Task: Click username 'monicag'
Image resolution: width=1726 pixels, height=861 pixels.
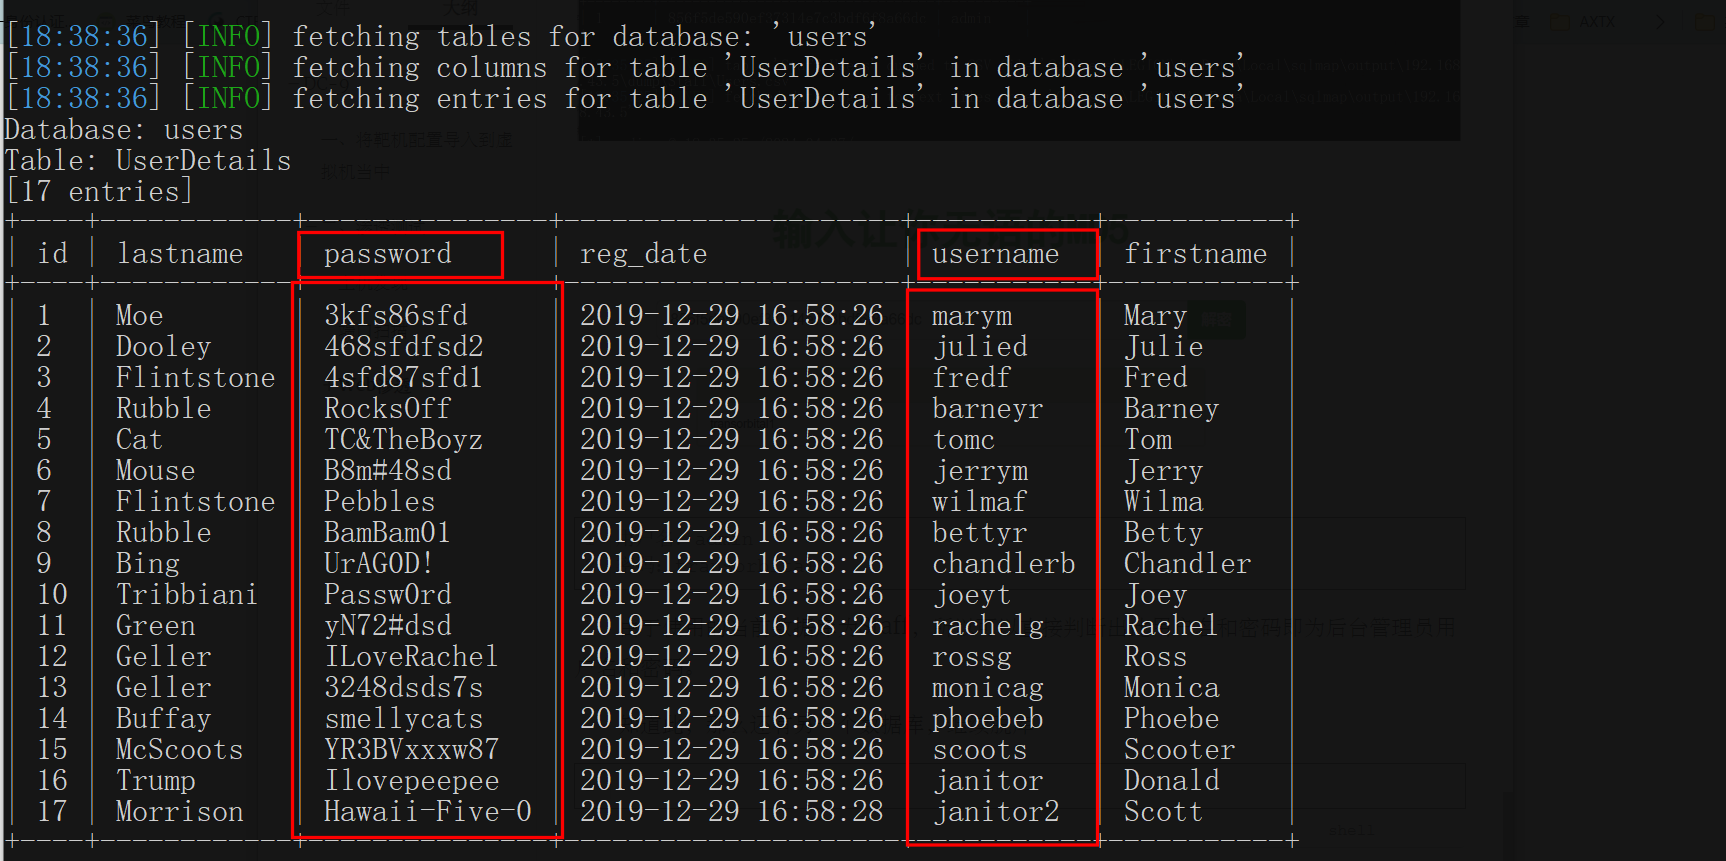Action: [988, 688]
